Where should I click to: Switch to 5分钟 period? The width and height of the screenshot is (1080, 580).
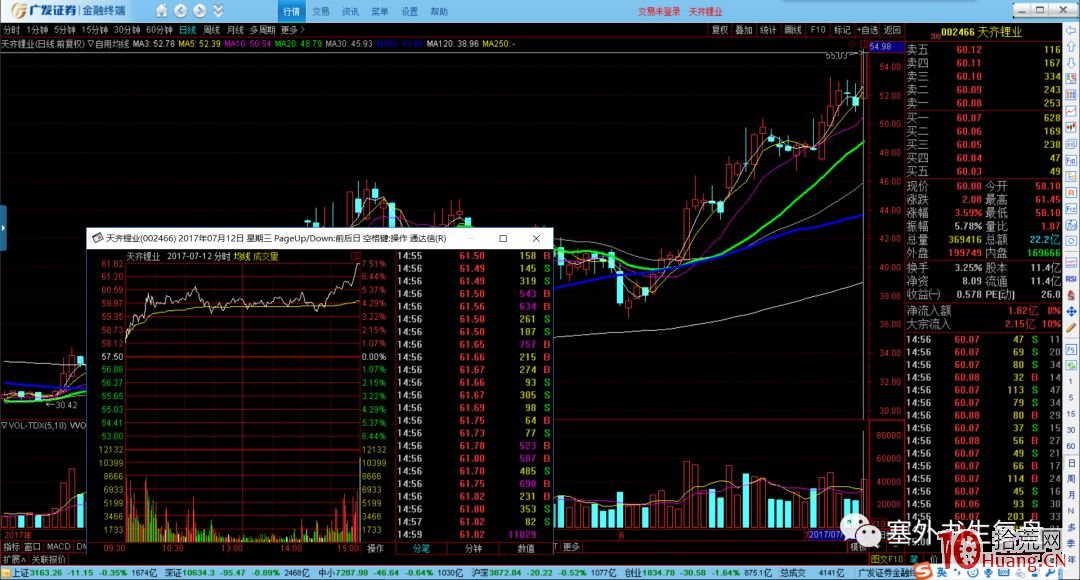65,30
